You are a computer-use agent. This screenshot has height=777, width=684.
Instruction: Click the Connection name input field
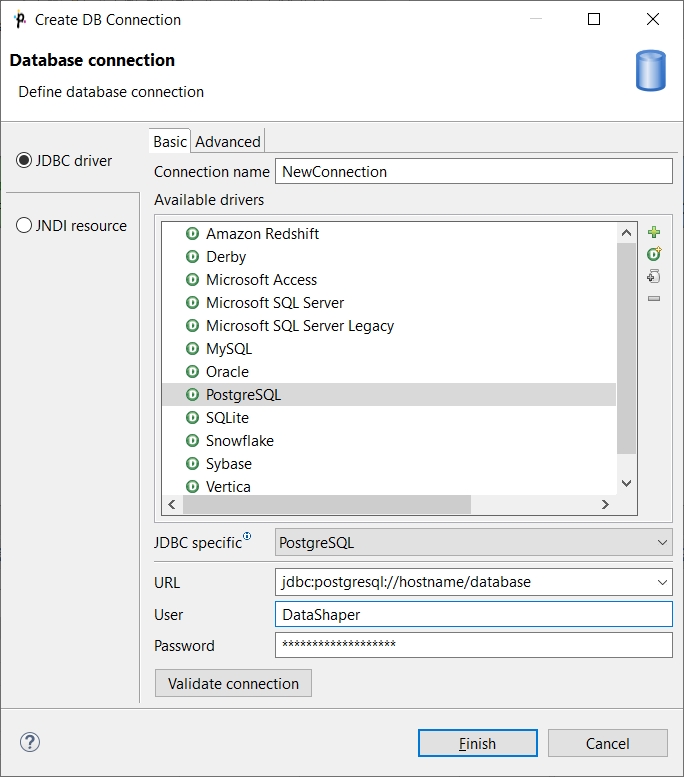click(473, 172)
